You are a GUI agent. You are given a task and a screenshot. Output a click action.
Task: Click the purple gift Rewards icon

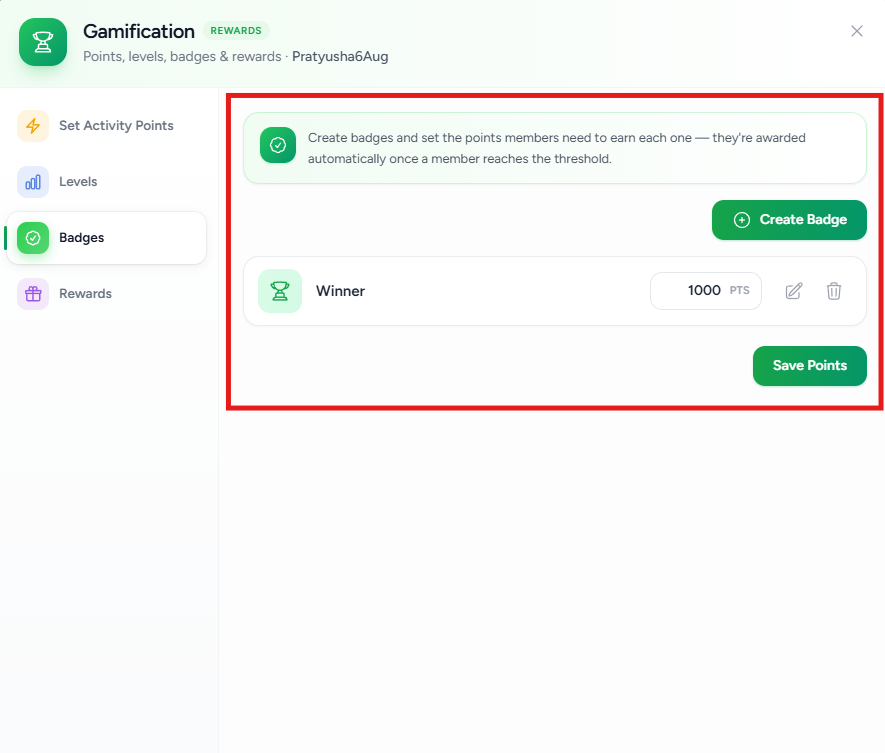pos(33,294)
